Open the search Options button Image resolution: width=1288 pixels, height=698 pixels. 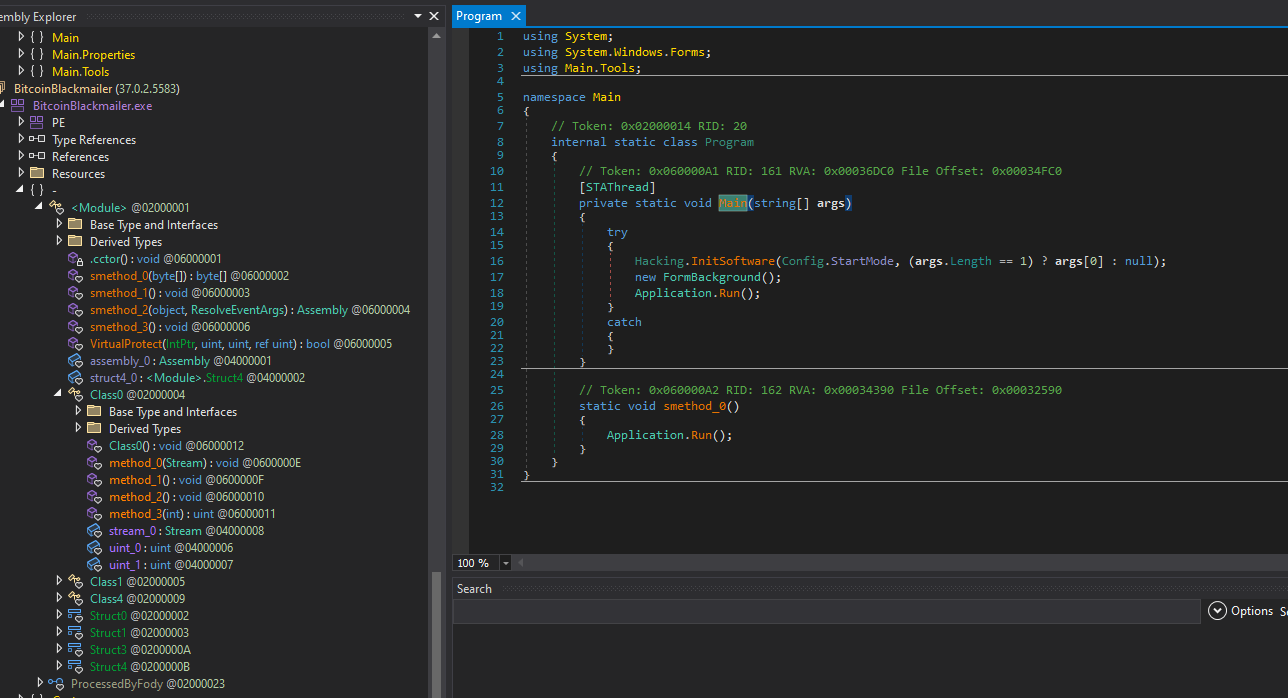click(1240, 611)
